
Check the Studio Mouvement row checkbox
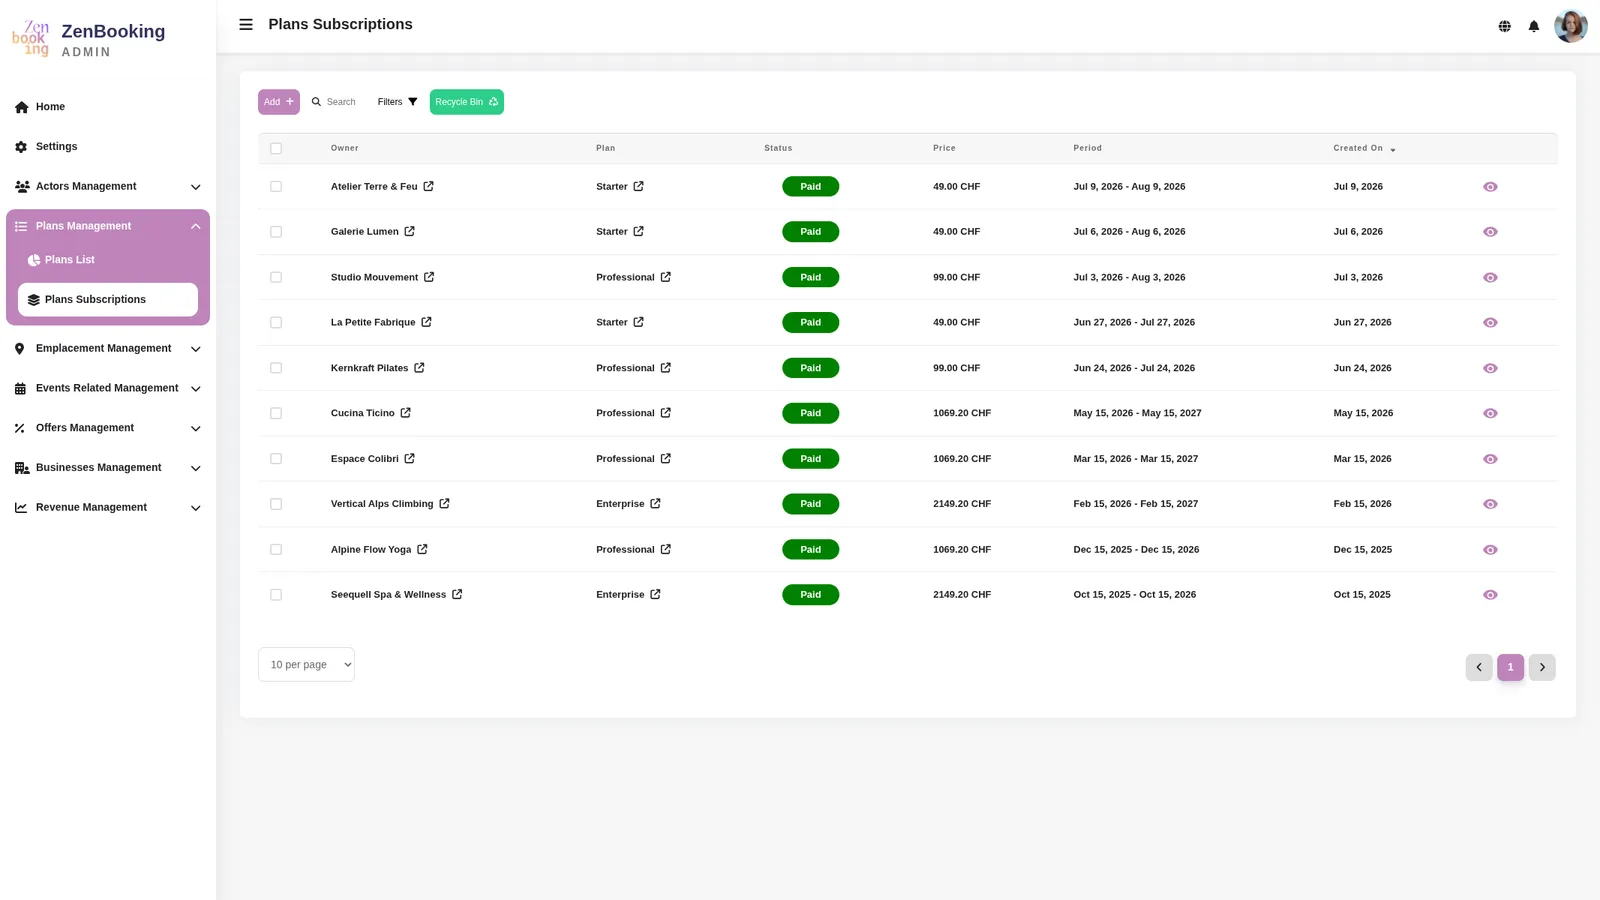point(276,277)
